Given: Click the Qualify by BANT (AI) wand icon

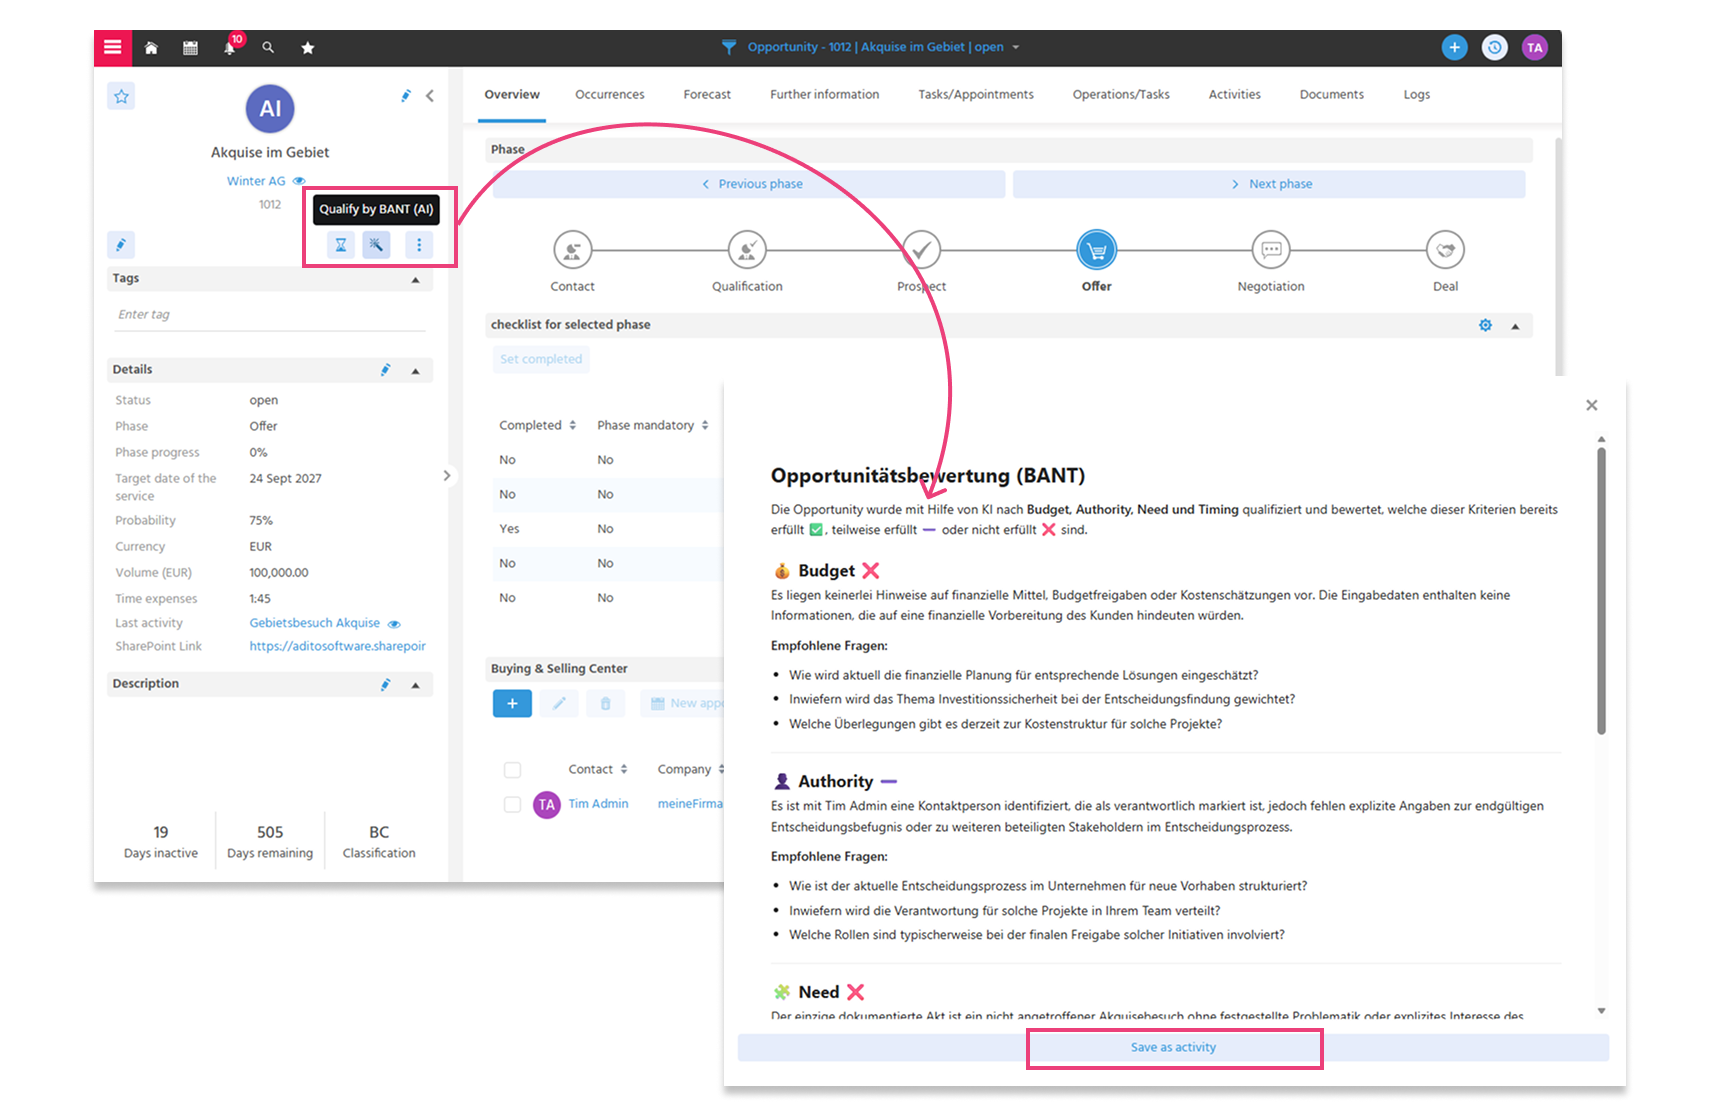Looking at the screenshot, I should 376,244.
